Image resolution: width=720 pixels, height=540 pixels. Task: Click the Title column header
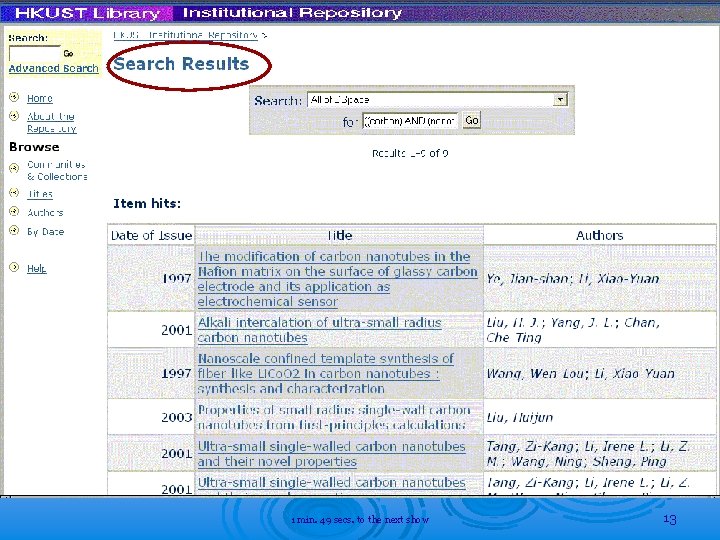[x=339, y=236]
